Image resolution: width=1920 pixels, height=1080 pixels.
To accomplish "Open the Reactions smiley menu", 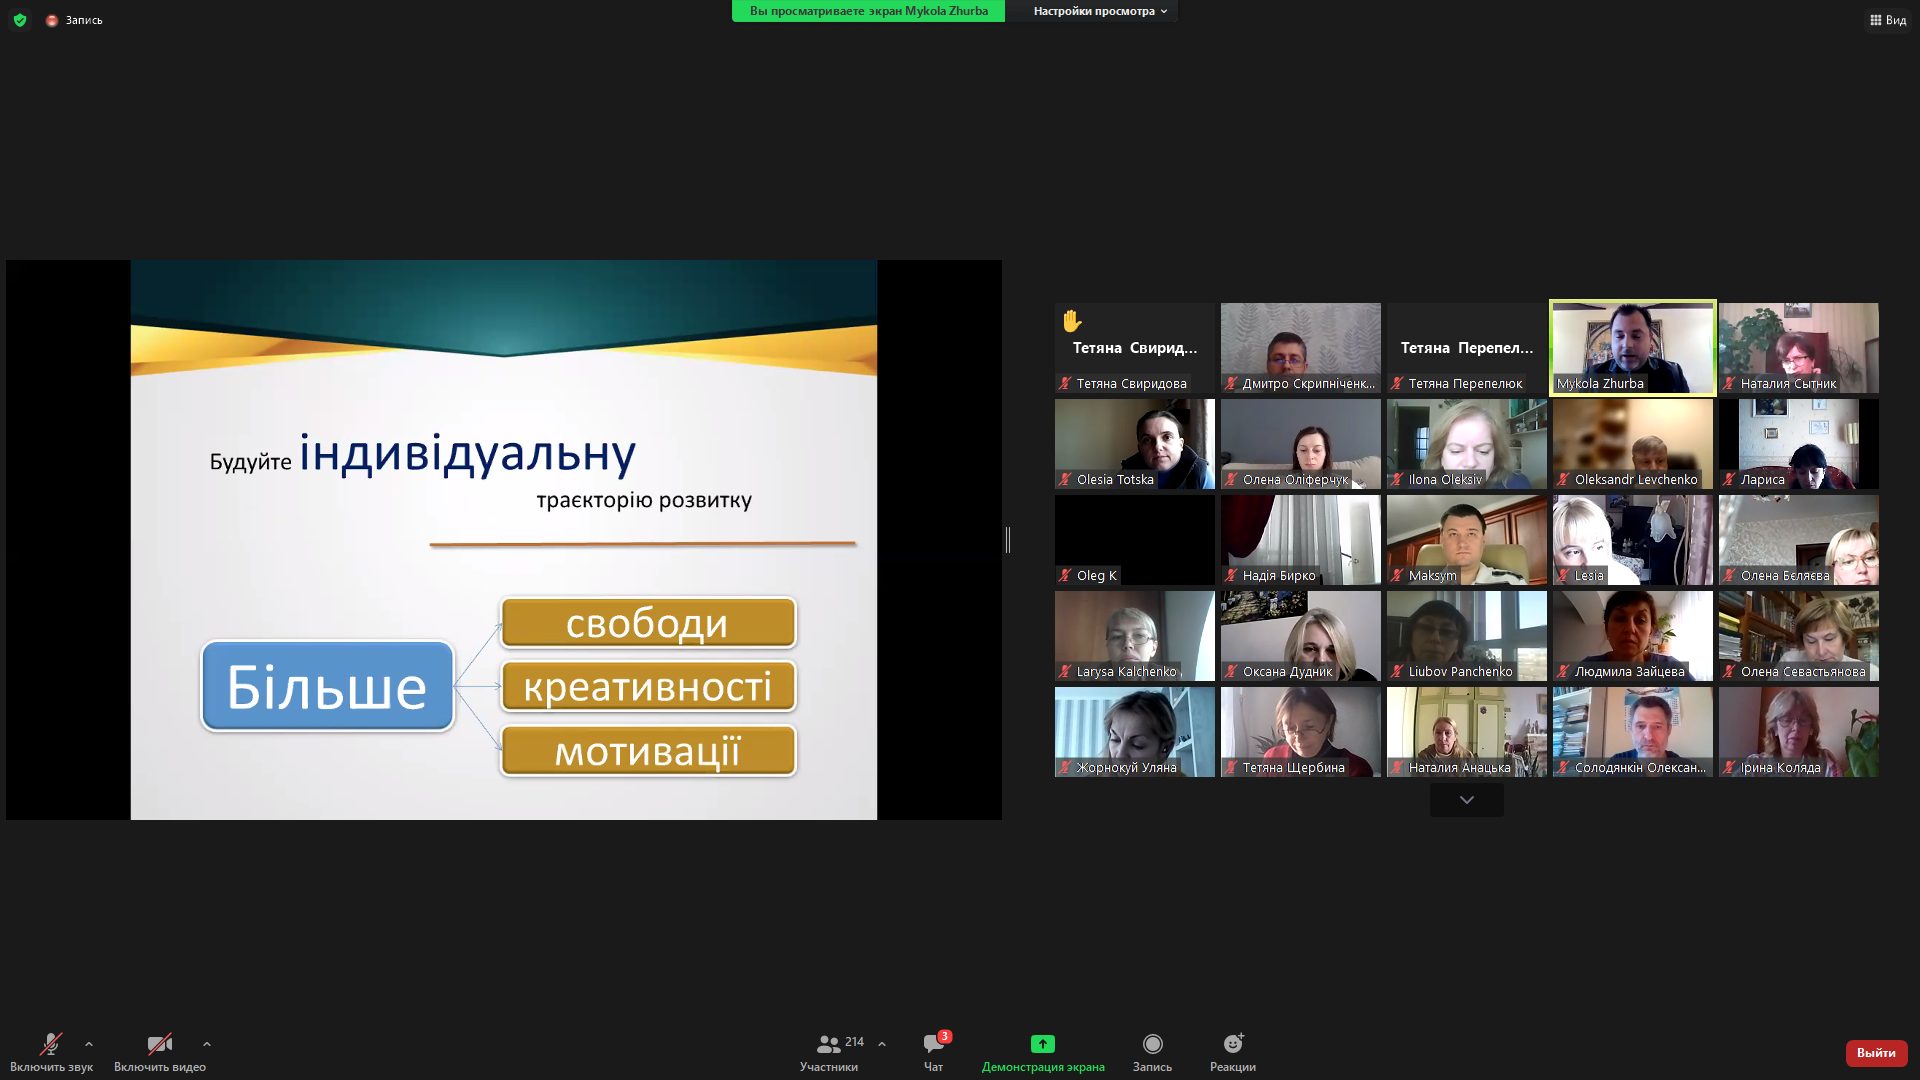I will point(1232,1044).
